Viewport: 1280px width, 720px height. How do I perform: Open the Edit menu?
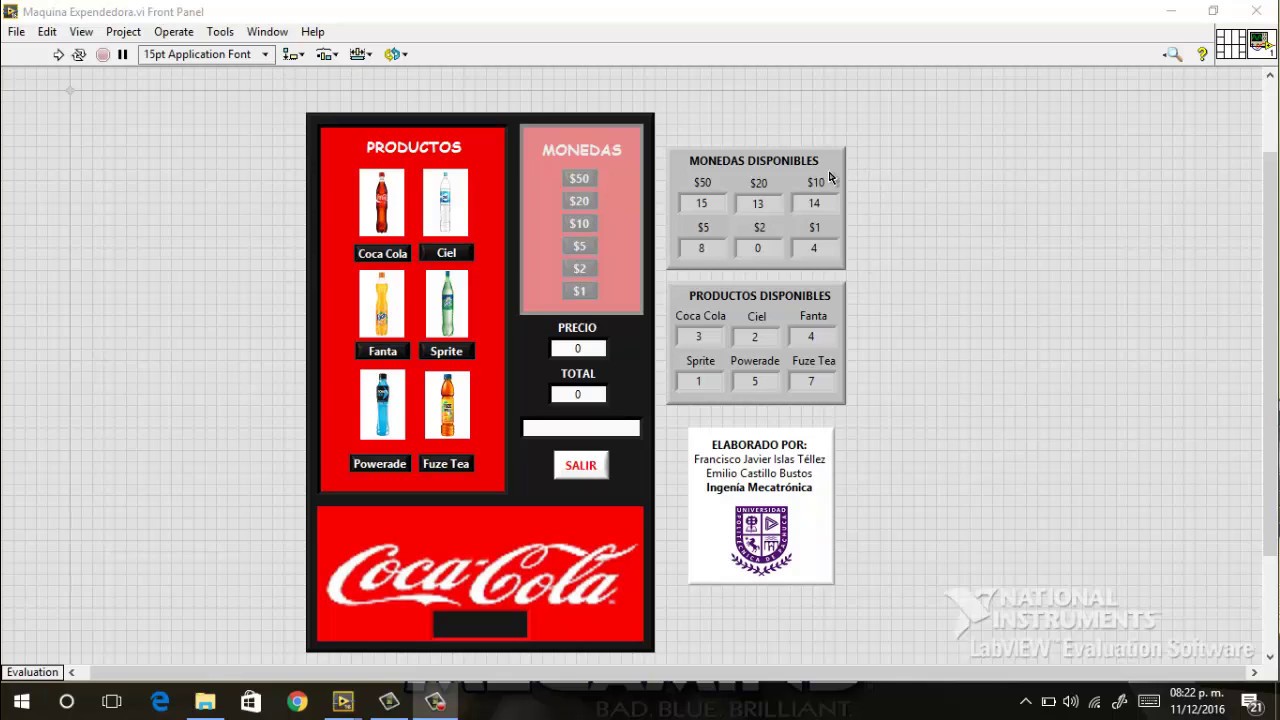coord(47,32)
